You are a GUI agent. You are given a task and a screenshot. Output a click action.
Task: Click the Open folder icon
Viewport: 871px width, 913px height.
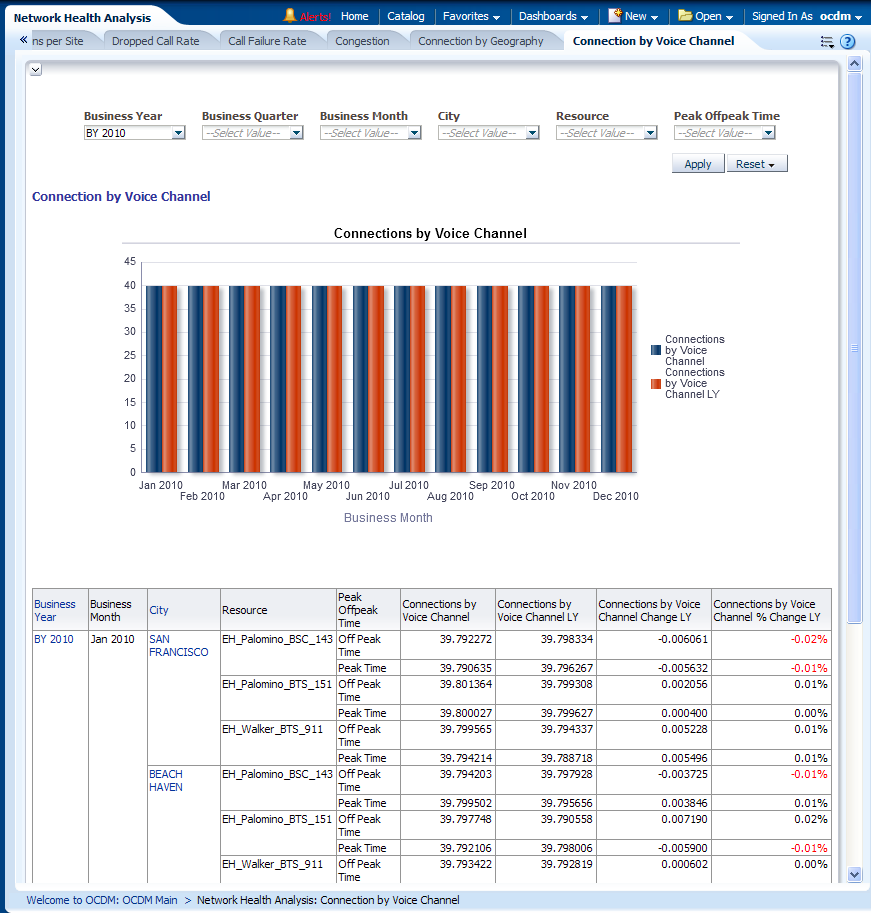point(685,16)
